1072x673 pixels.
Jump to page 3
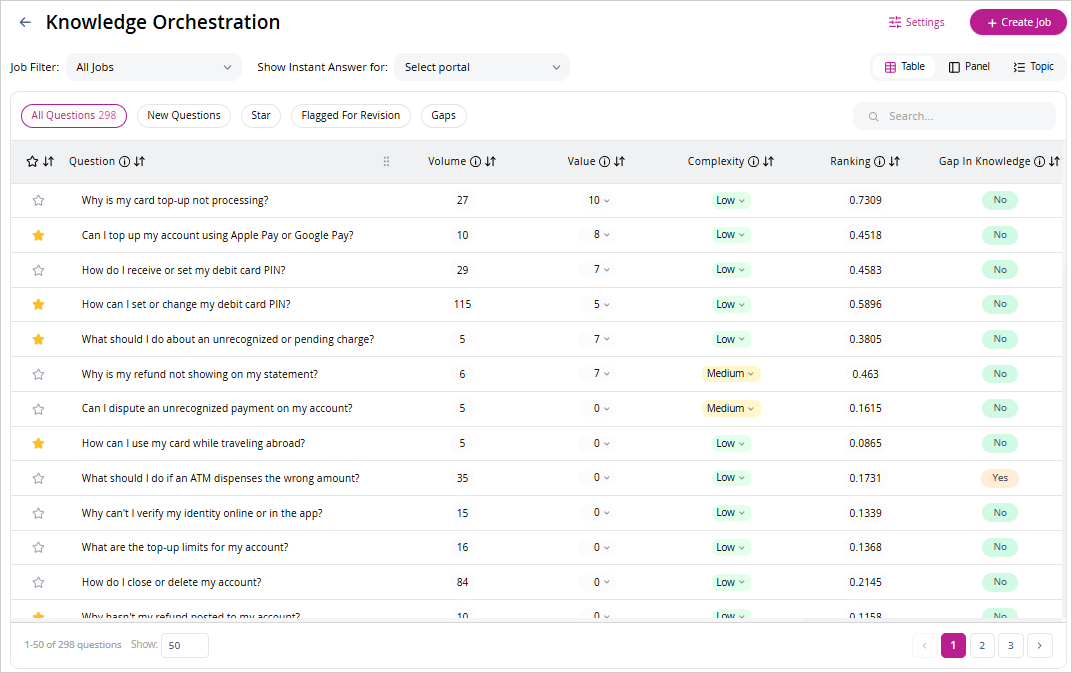tap(1010, 646)
